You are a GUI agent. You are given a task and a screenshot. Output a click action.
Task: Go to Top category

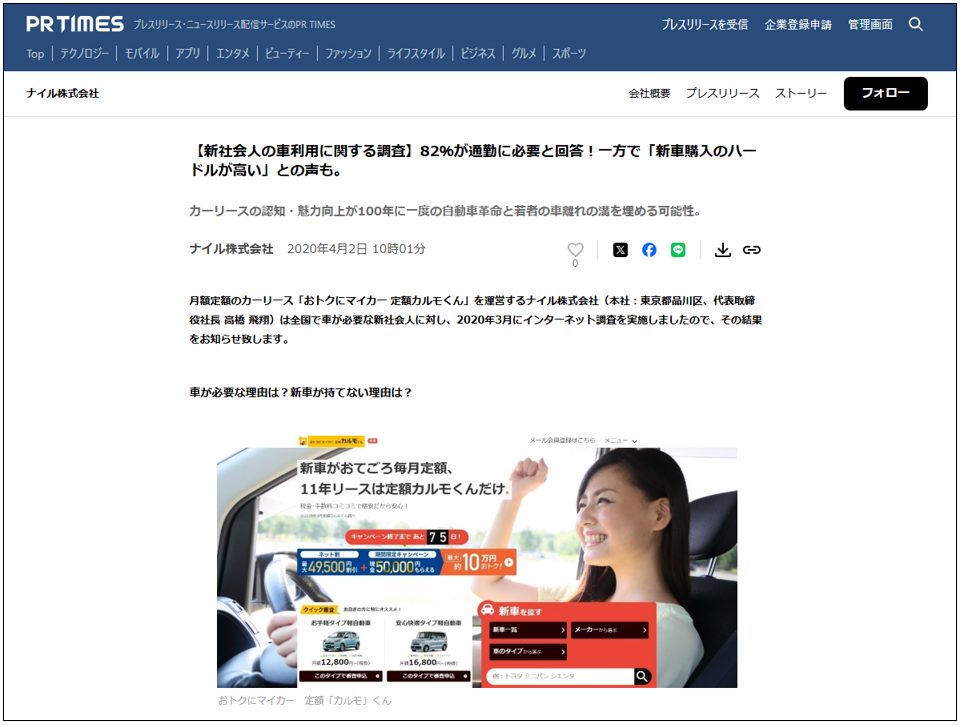35,54
